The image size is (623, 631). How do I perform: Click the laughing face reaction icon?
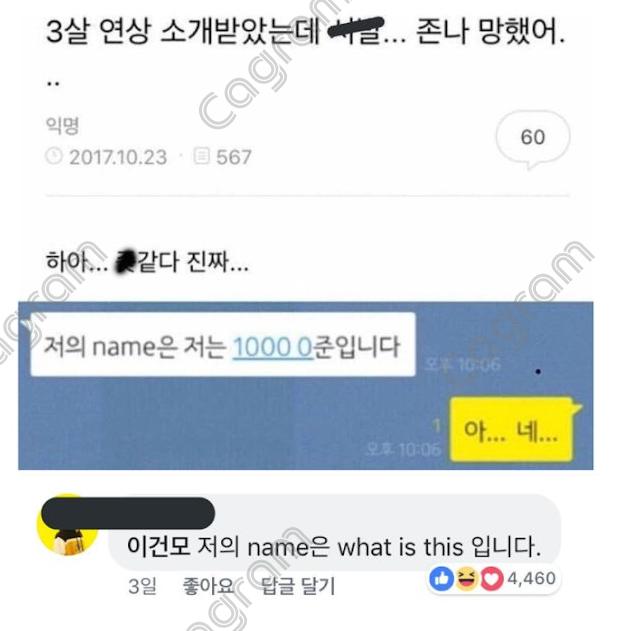467,579
